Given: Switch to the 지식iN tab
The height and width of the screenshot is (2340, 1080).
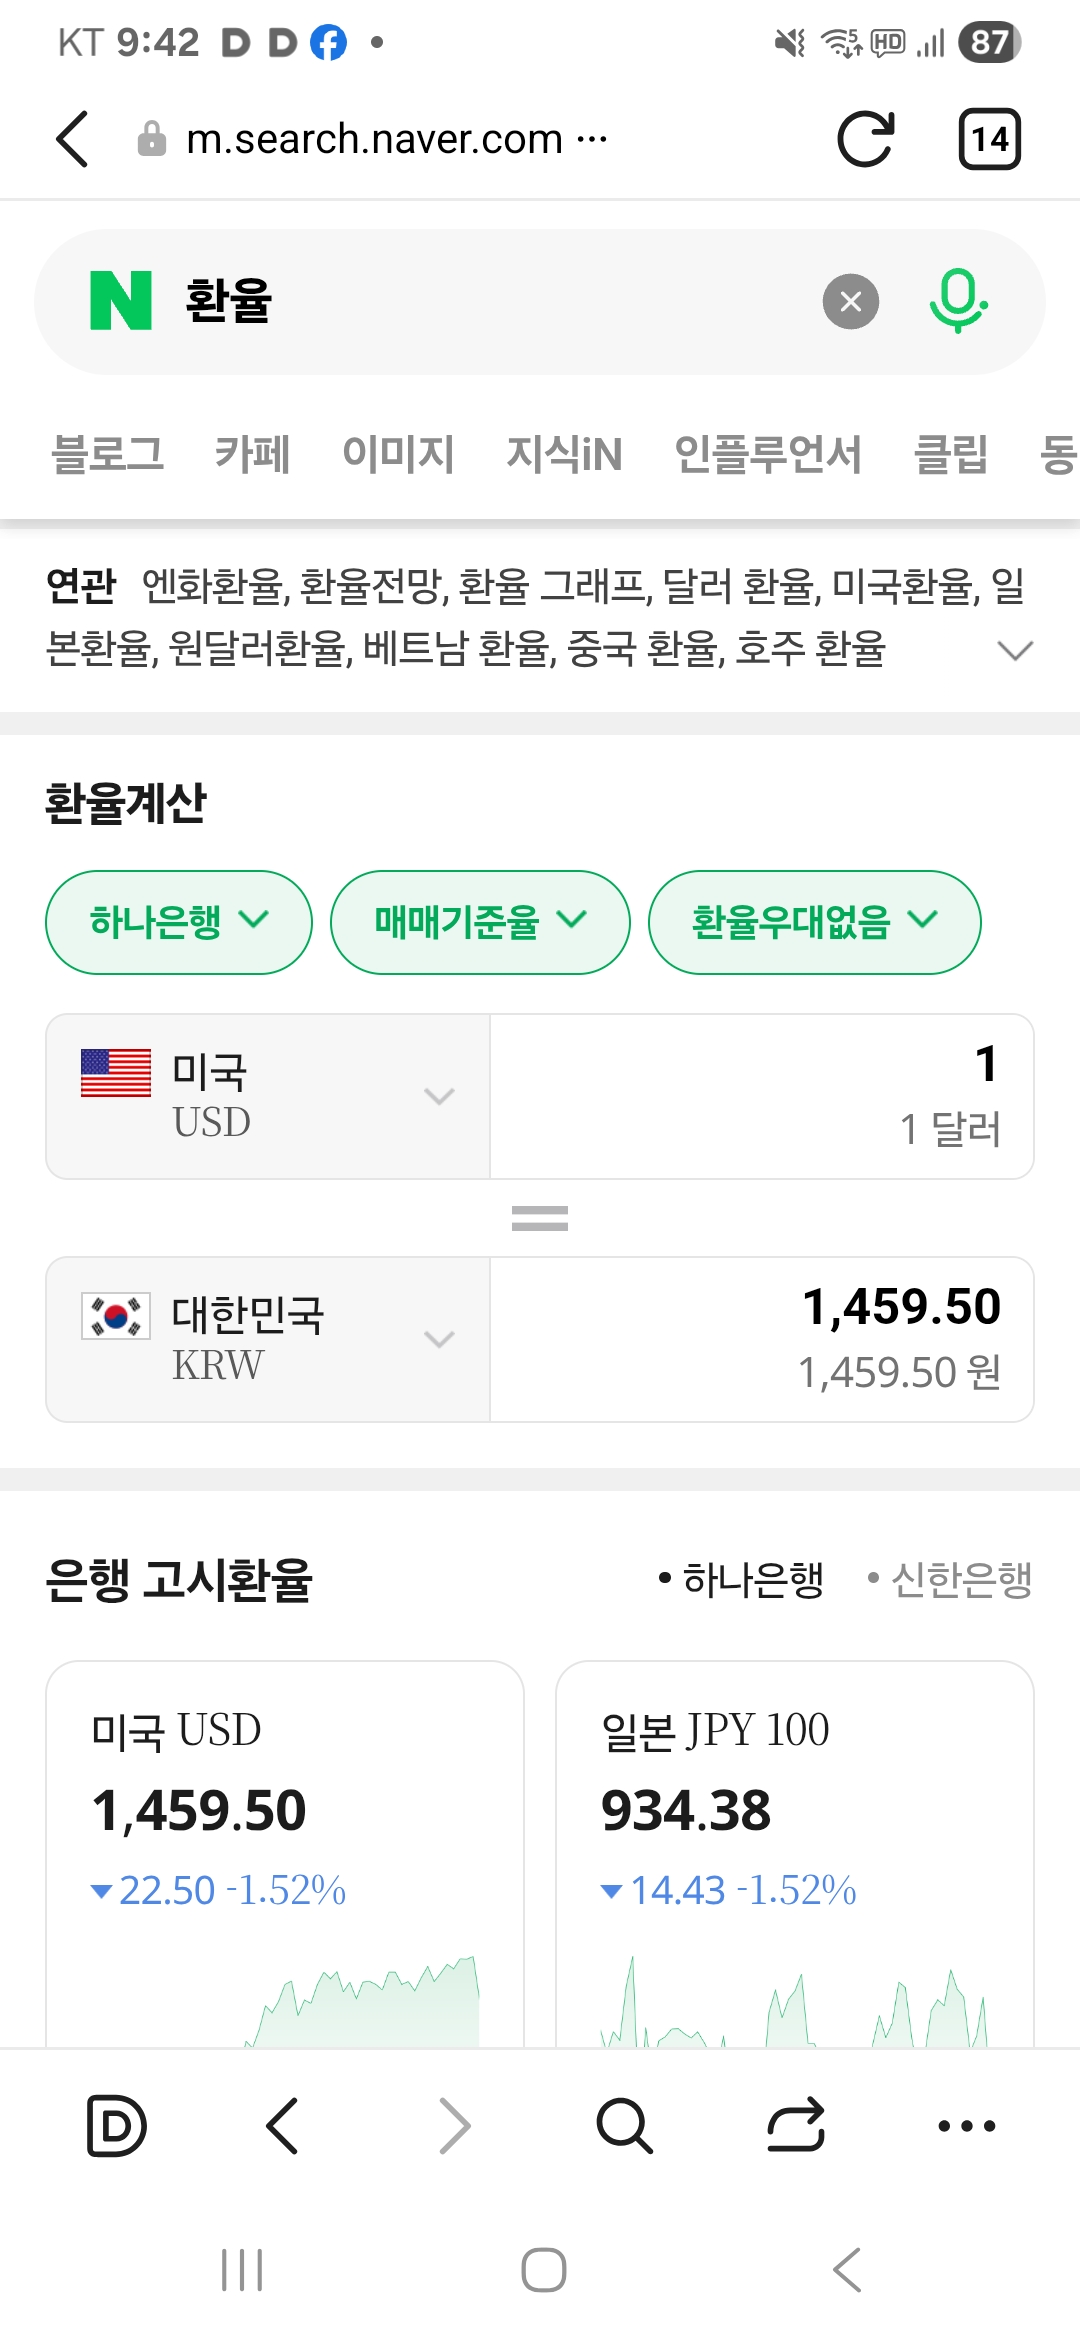Looking at the screenshot, I should (564, 454).
